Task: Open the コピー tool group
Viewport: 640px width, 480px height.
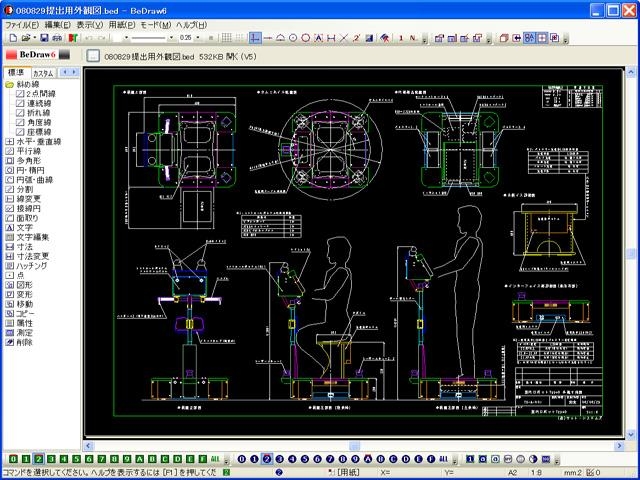Action: [20, 314]
